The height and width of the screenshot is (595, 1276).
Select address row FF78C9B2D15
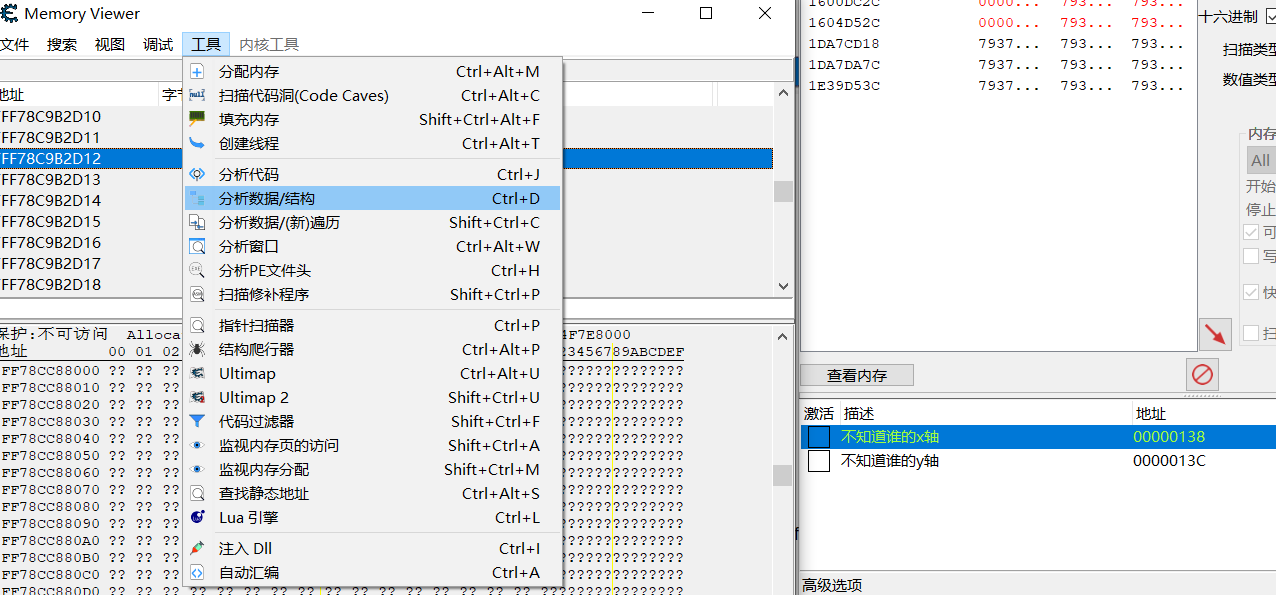[x=52, y=222]
